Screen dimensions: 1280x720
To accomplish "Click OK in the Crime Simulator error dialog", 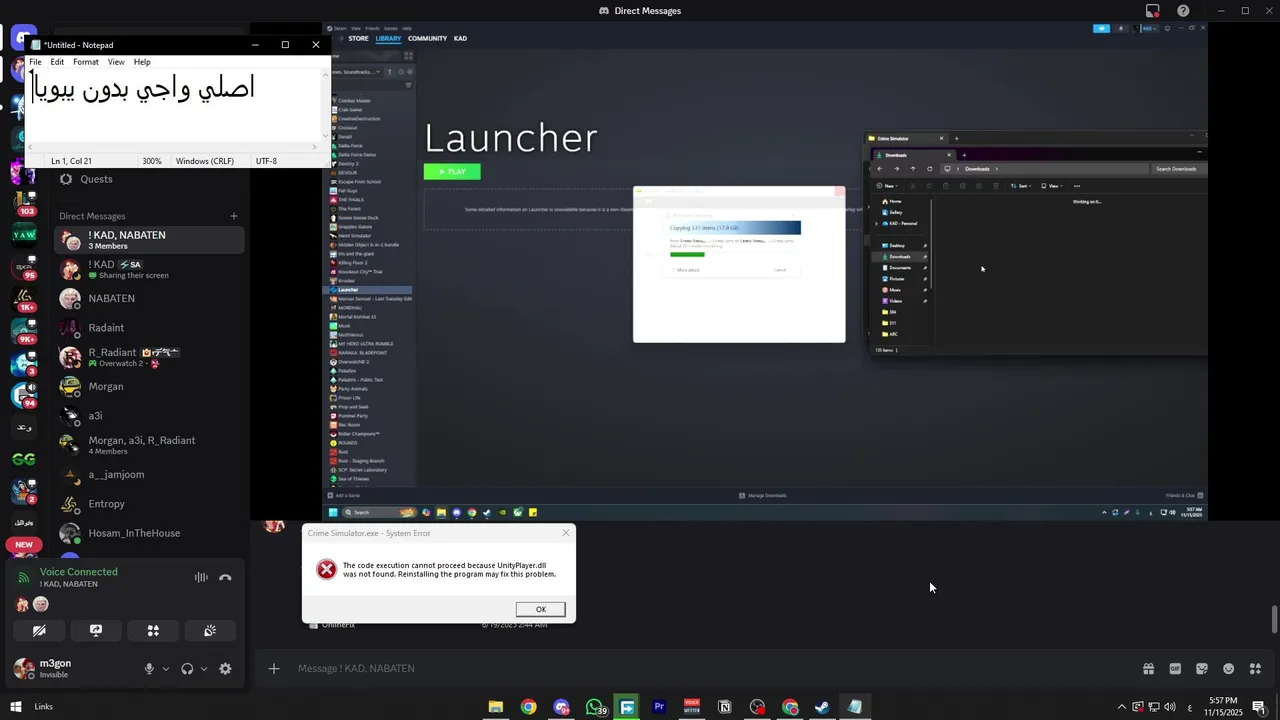I will pos(541,609).
